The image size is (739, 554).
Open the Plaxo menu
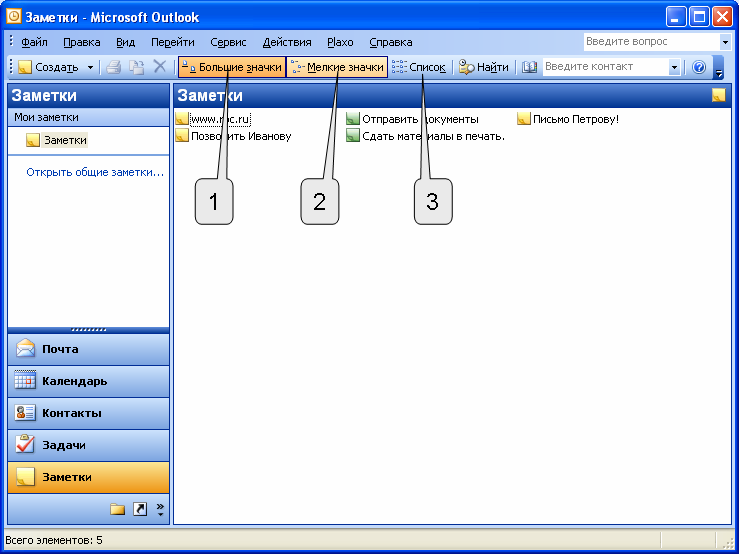coord(340,42)
